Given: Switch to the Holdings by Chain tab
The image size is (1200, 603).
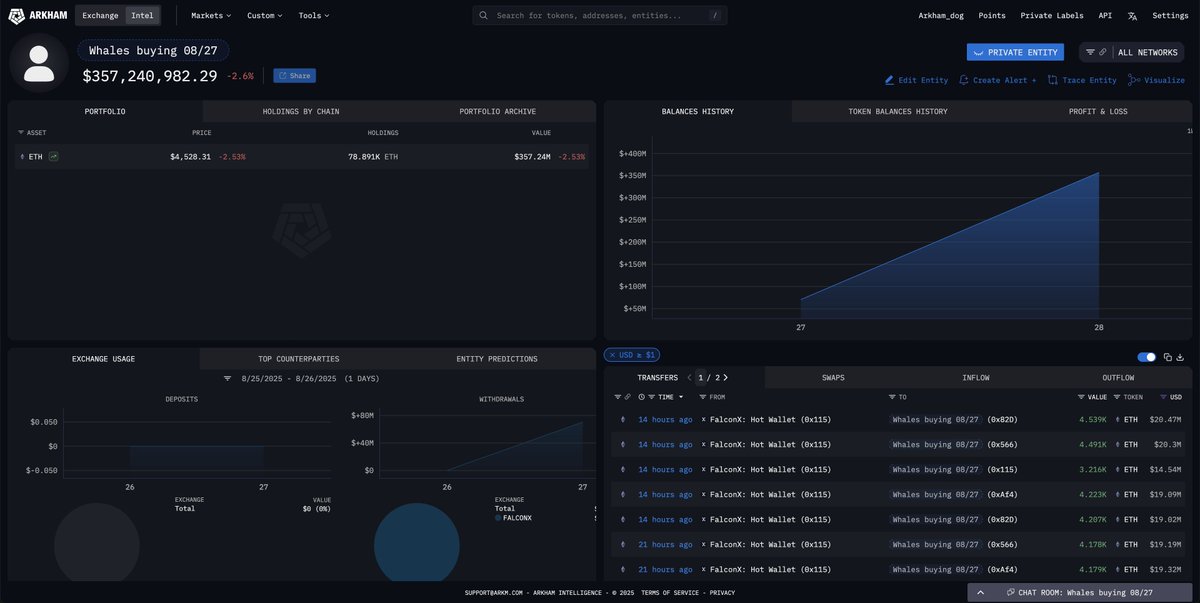Looking at the screenshot, I should pos(301,111).
